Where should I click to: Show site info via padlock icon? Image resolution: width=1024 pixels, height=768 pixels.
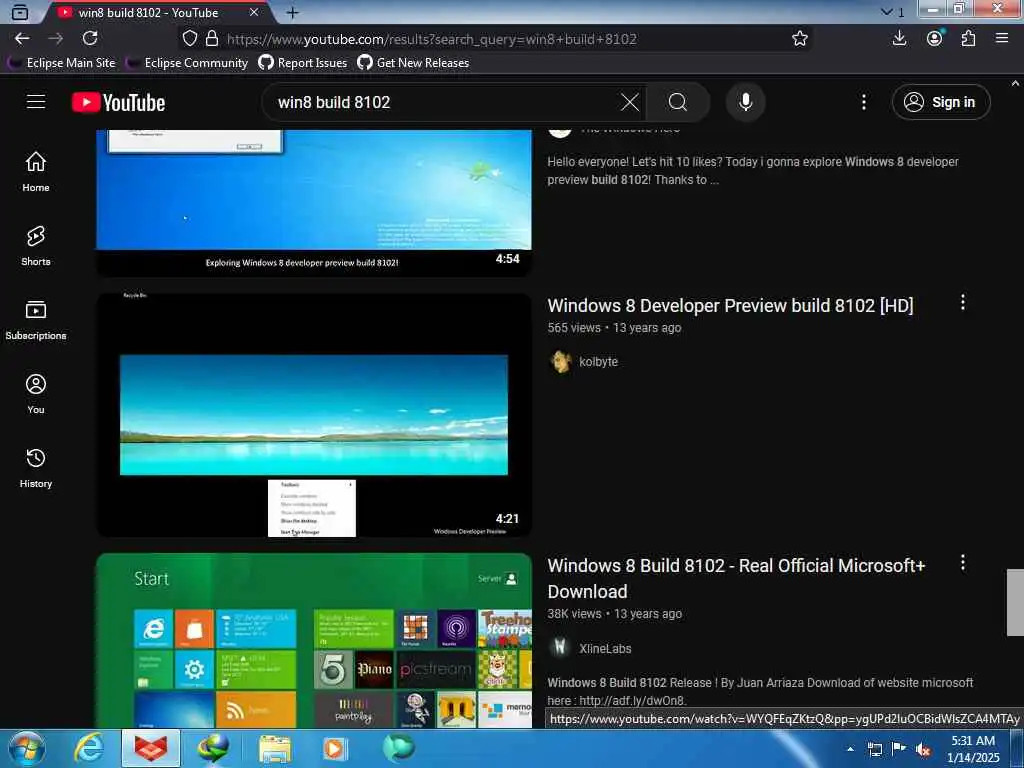[x=212, y=39]
